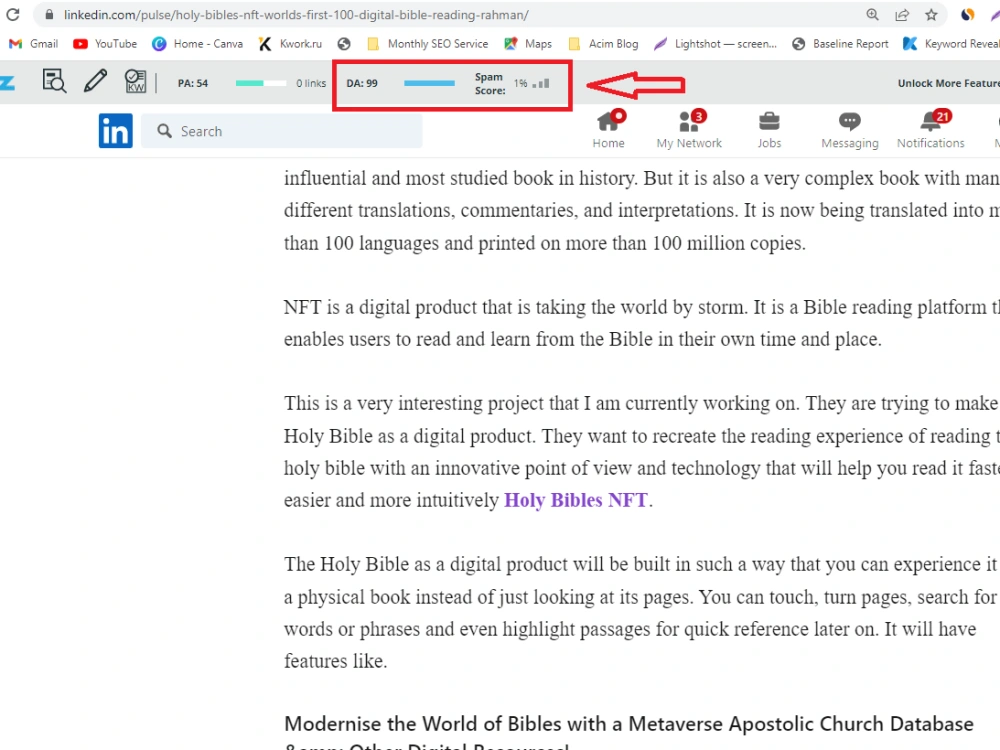
Task: Click the lock icon in the address bar
Action: click(x=49, y=15)
